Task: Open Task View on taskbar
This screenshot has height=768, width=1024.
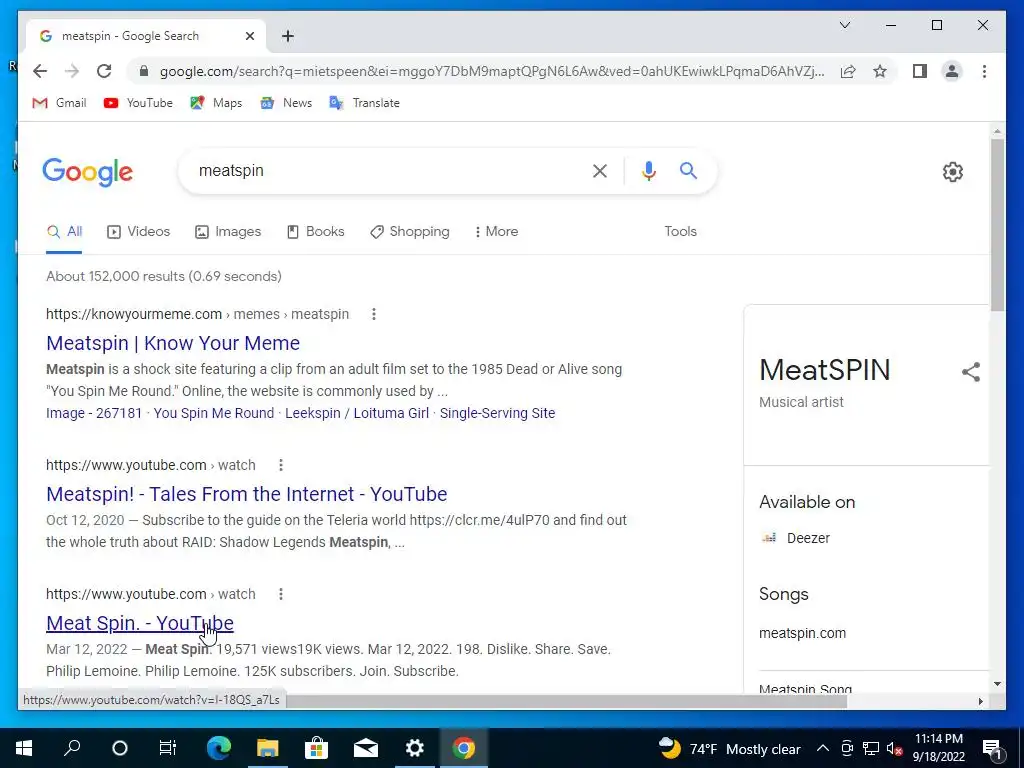Action: pyautogui.click(x=168, y=748)
